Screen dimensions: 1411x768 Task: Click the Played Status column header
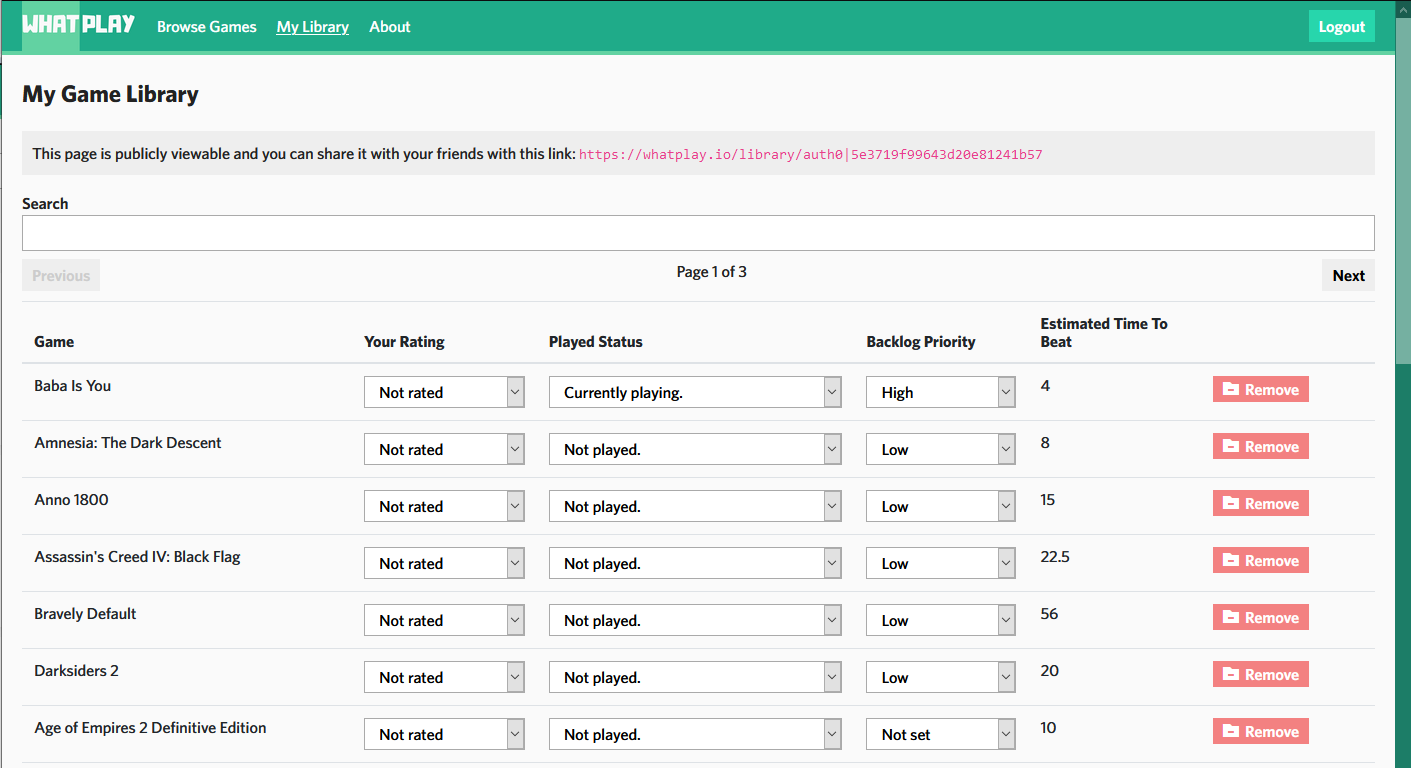pyautogui.click(x=596, y=342)
